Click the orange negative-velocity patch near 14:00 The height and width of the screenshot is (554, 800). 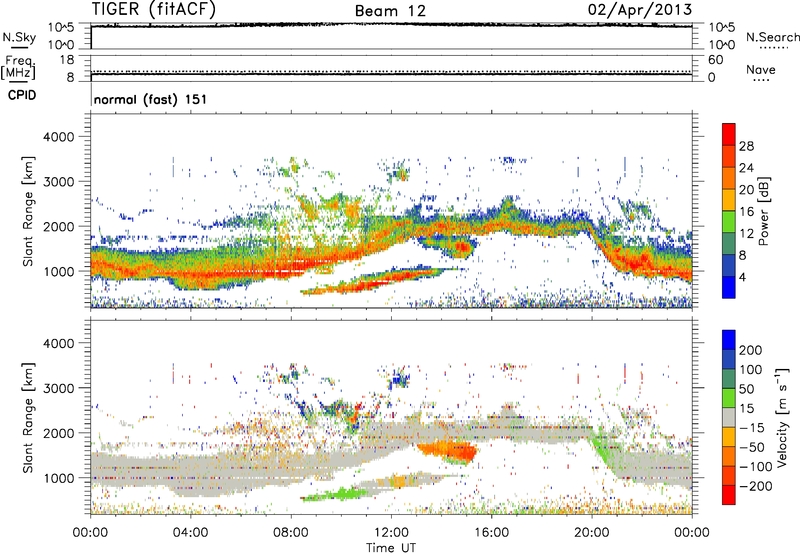[x=448, y=451]
